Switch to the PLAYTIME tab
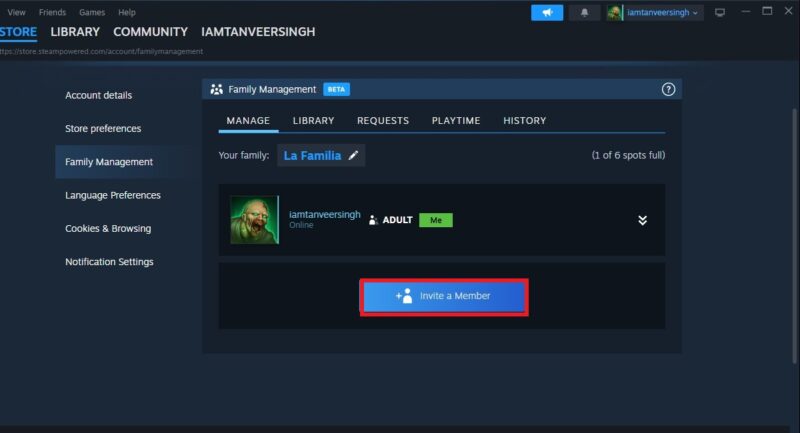This screenshot has height=433, width=800. click(x=456, y=121)
